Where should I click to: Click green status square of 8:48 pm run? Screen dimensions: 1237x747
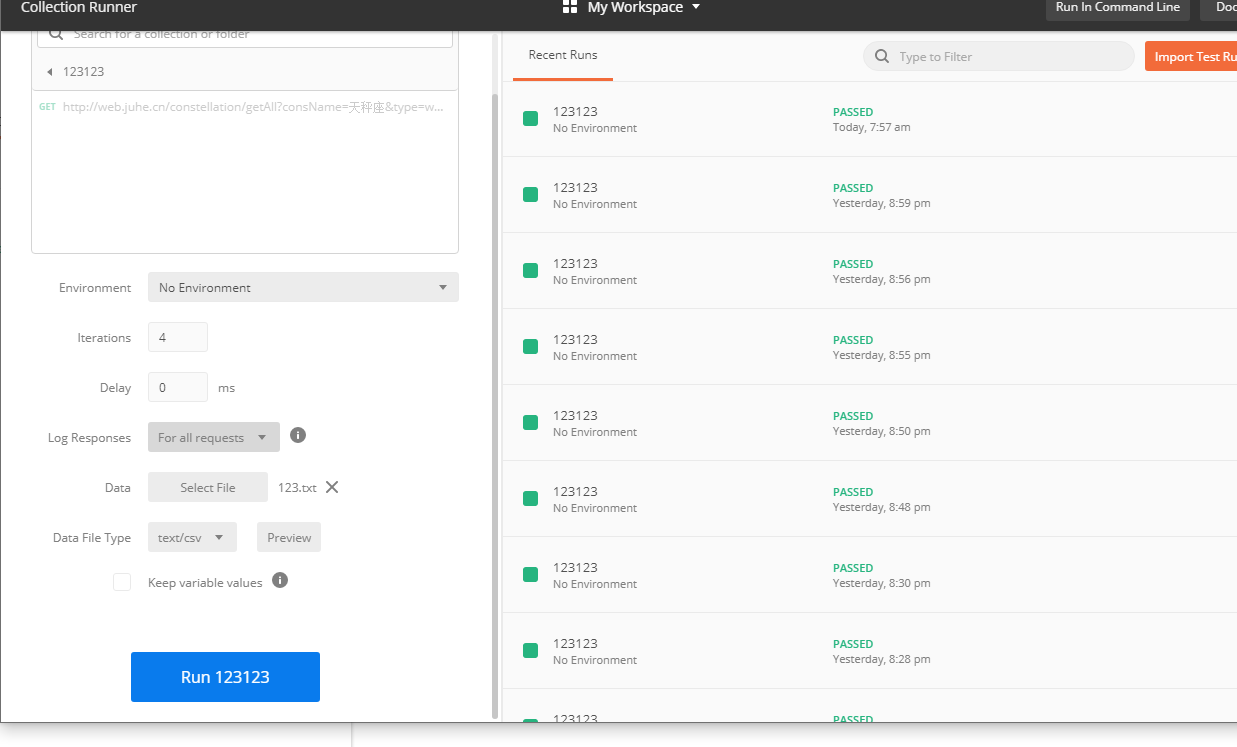pyautogui.click(x=530, y=499)
